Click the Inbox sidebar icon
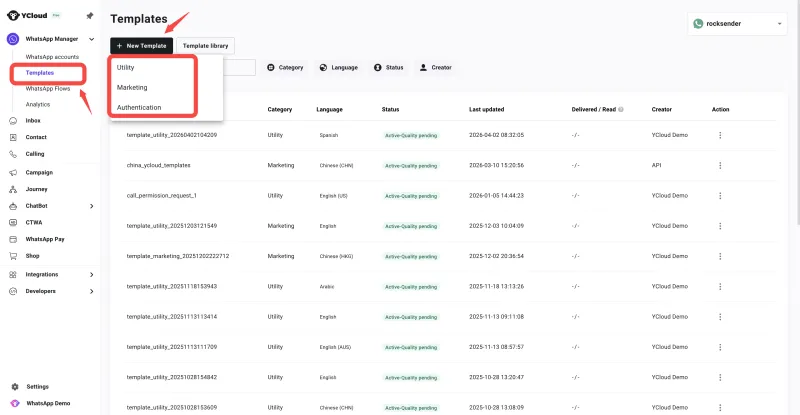The width and height of the screenshot is (800, 415). point(13,120)
